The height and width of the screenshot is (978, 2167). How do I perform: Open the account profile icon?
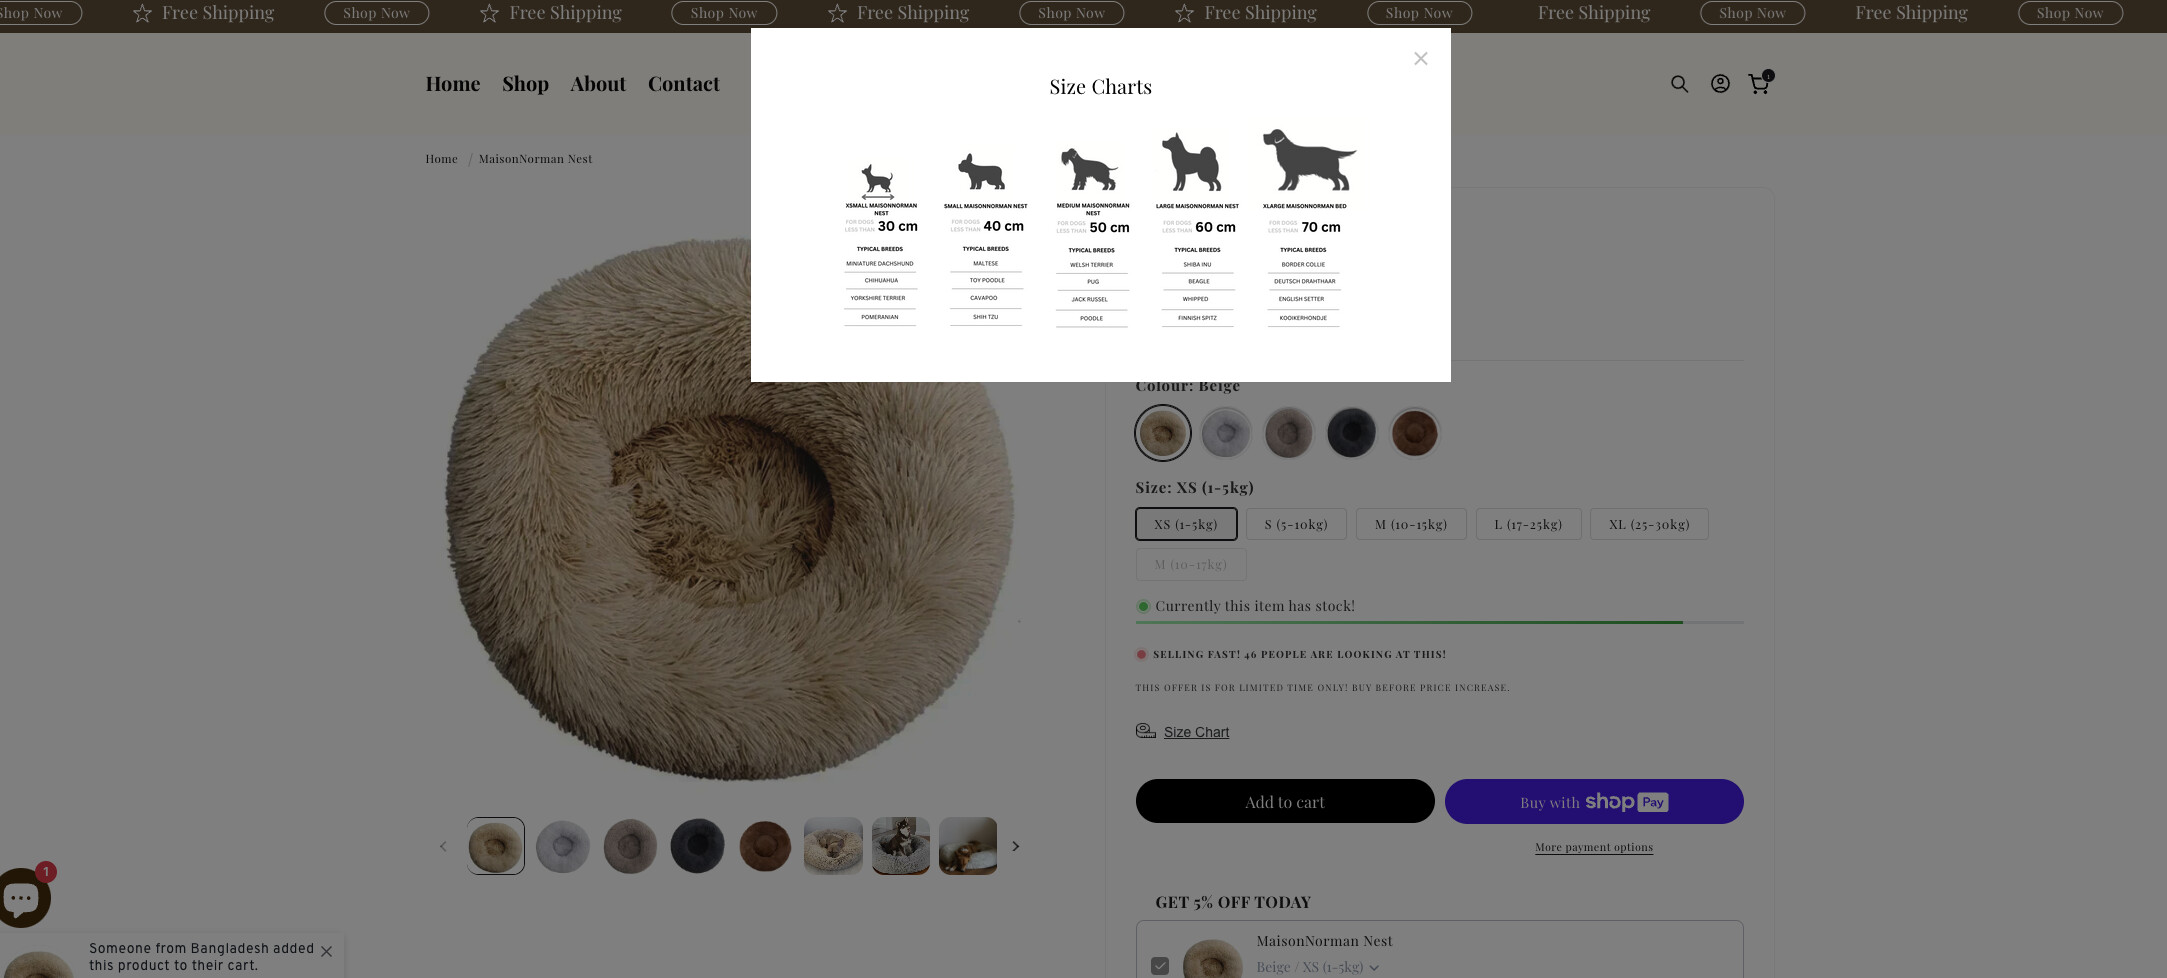[1719, 84]
